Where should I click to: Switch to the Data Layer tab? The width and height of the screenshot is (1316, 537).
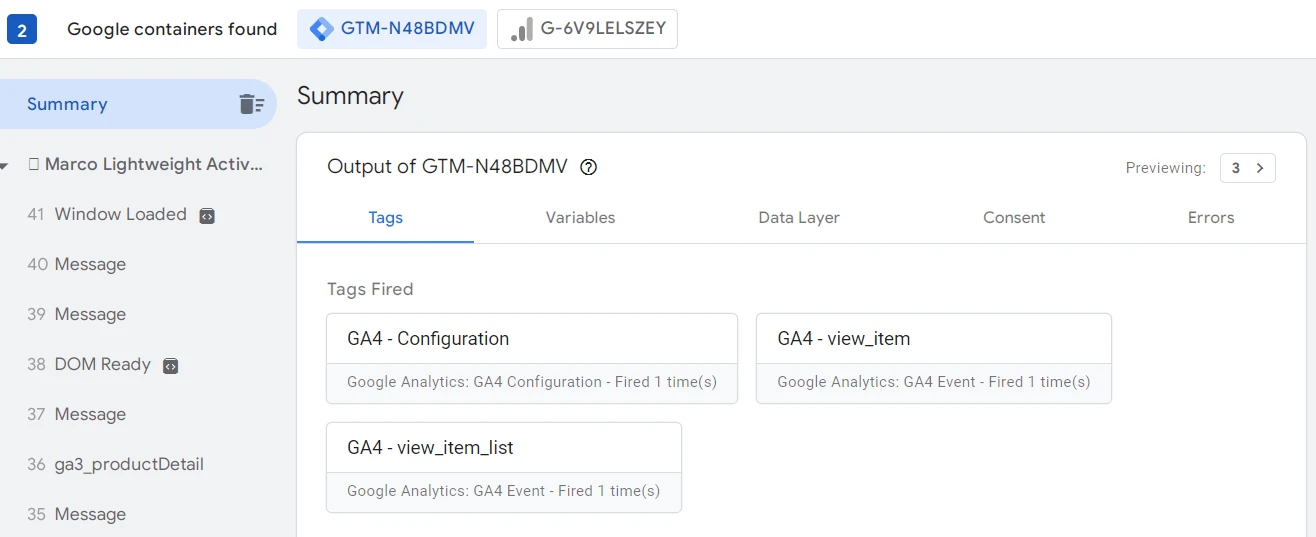tap(799, 218)
